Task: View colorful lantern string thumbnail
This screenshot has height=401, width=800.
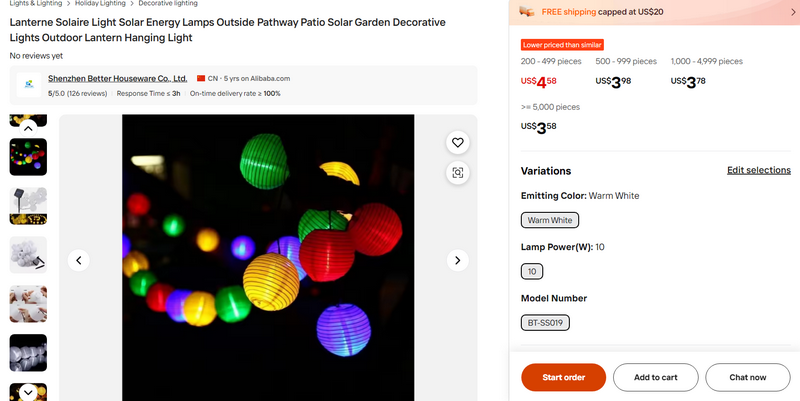Action: coord(28,157)
